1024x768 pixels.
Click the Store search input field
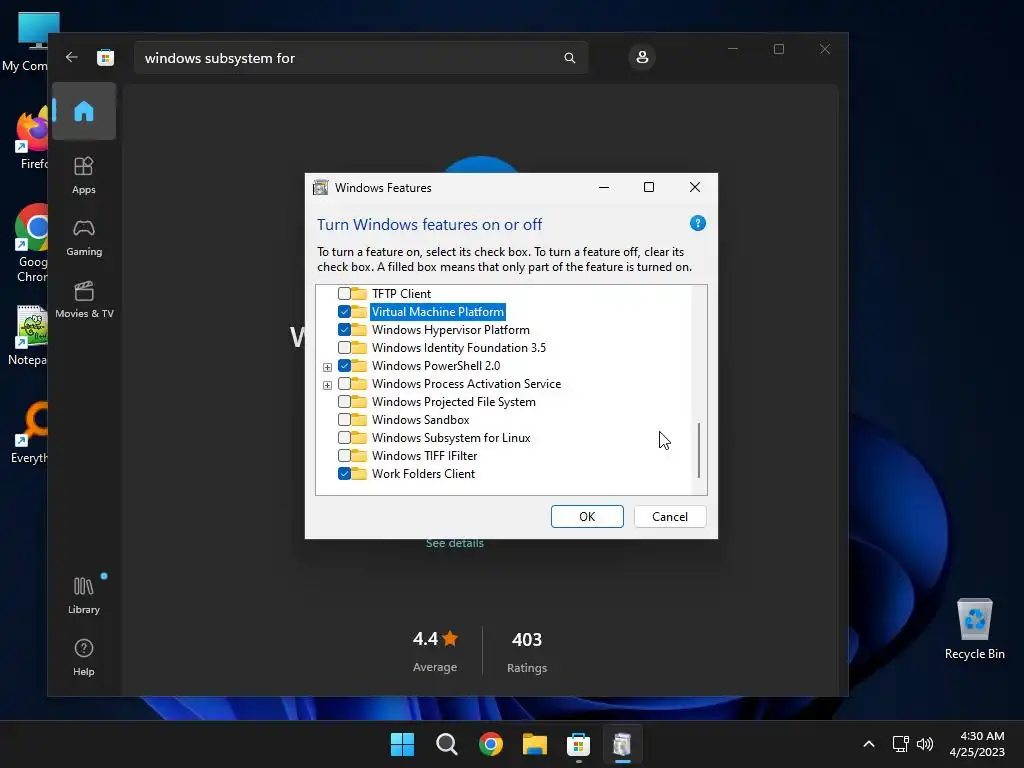(360, 58)
